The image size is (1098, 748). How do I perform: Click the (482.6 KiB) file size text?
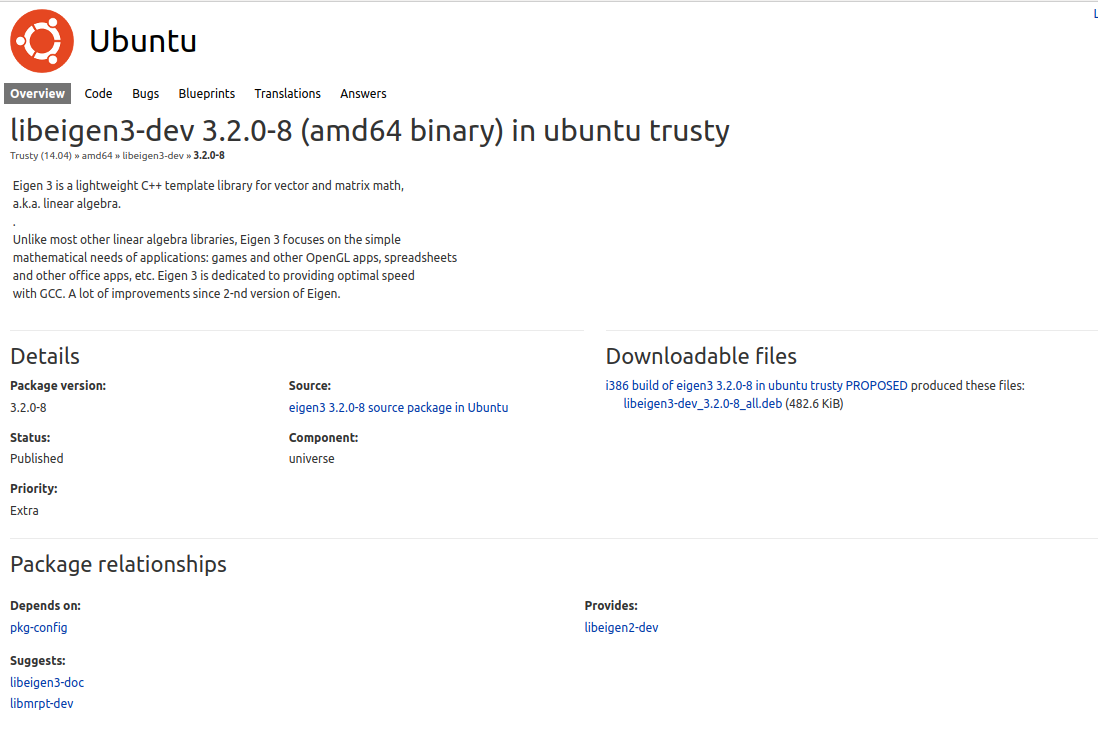(x=814, y=404)
